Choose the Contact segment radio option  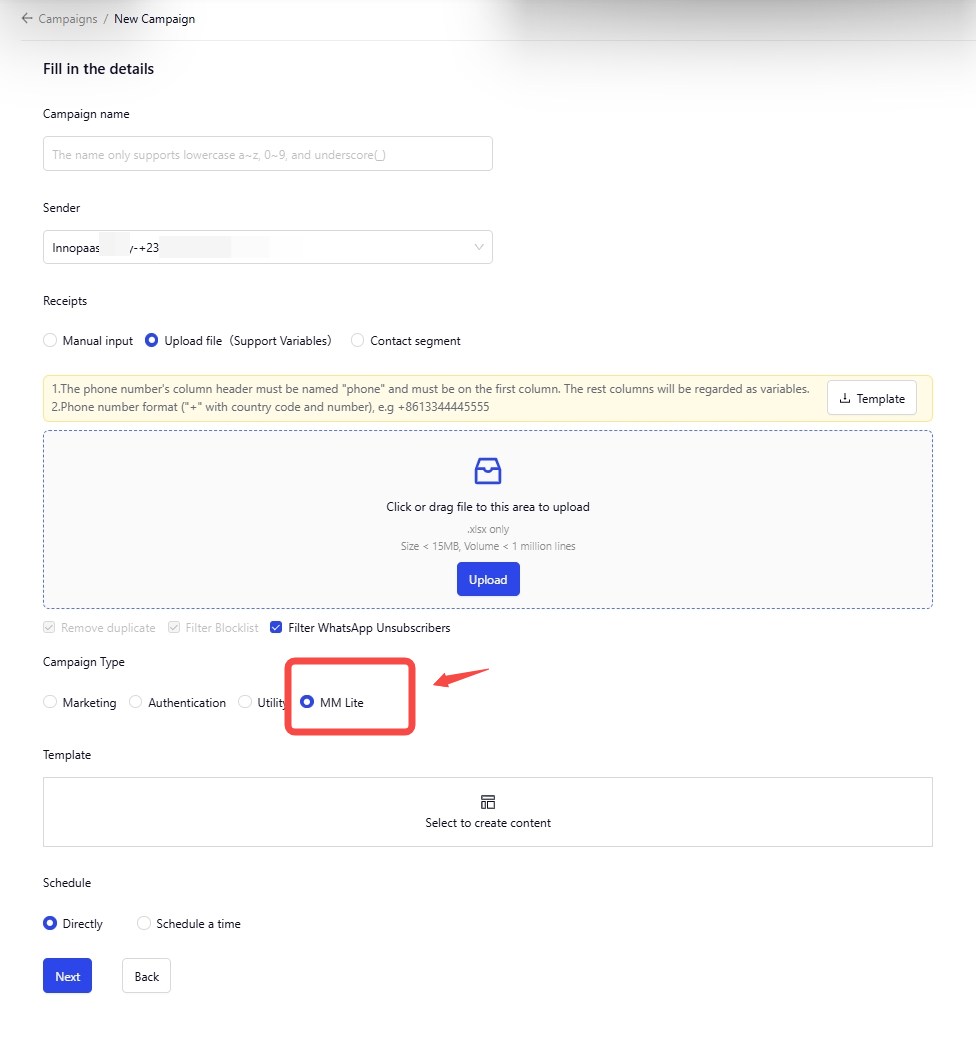coord(358,341)
